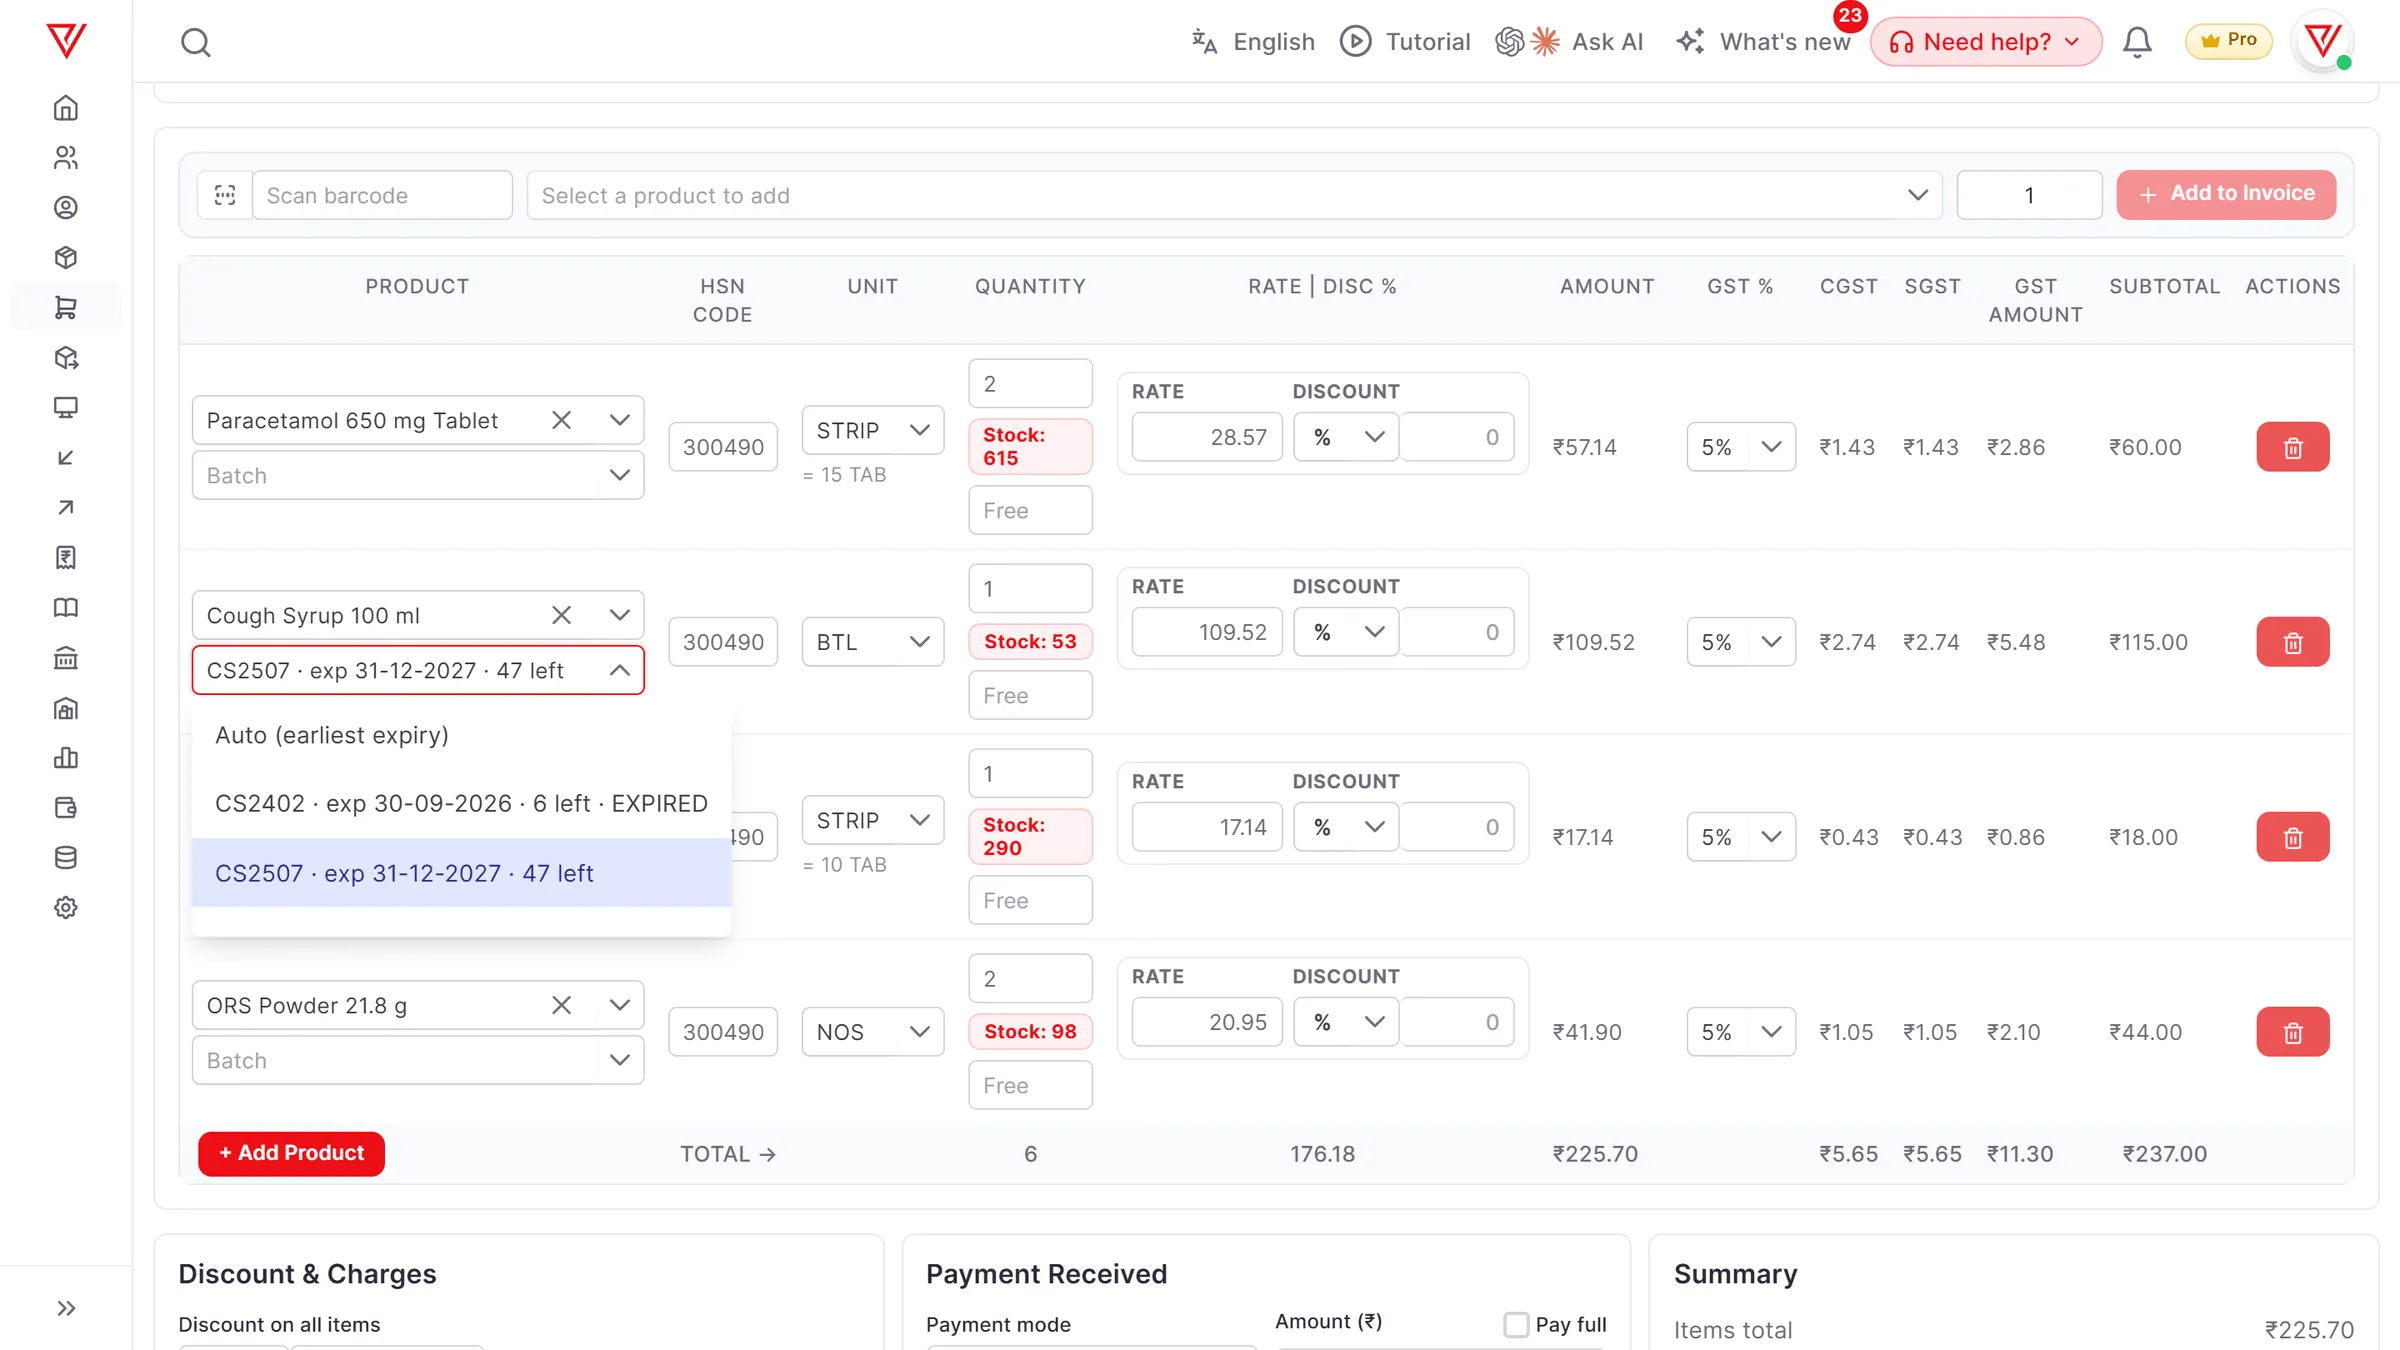Image resolution: width=2400 pixels, height=1350 pixels.
Task: Open the bar chart reports icon
Action: point(66,758)
